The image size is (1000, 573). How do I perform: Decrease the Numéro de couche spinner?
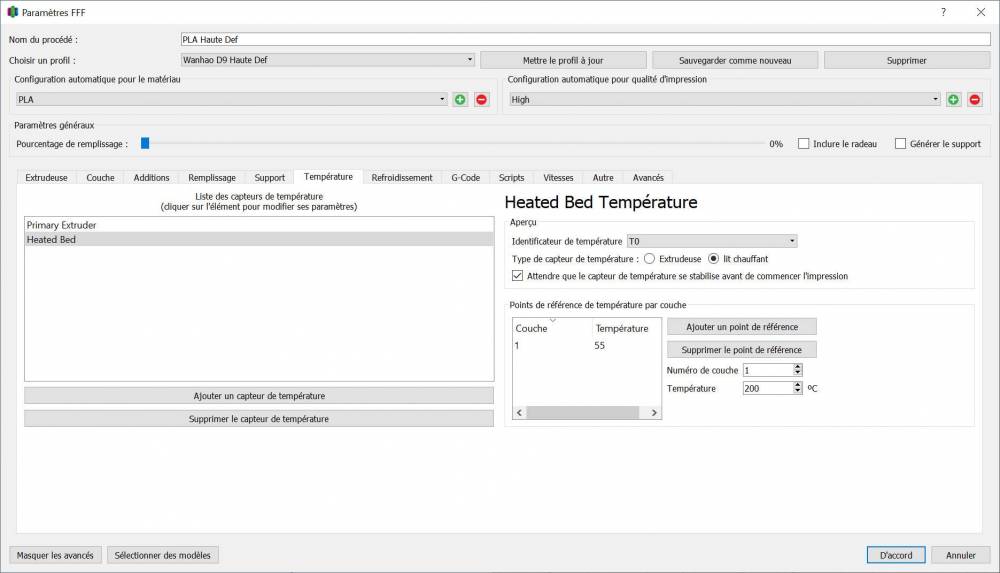pos(797,373)
